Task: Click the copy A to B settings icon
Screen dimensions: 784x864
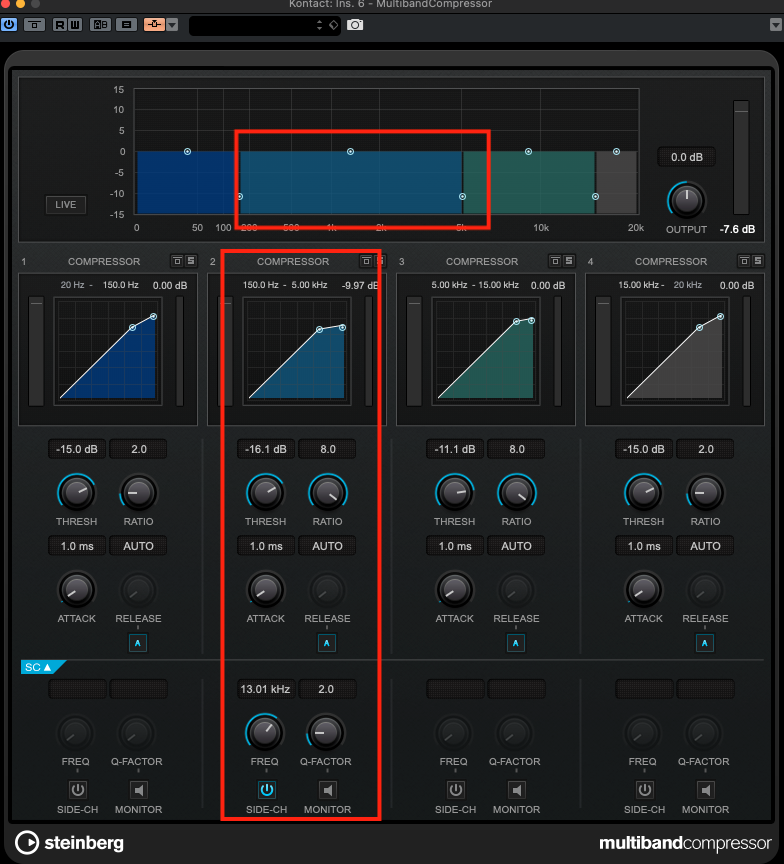Action: (126, 25)
